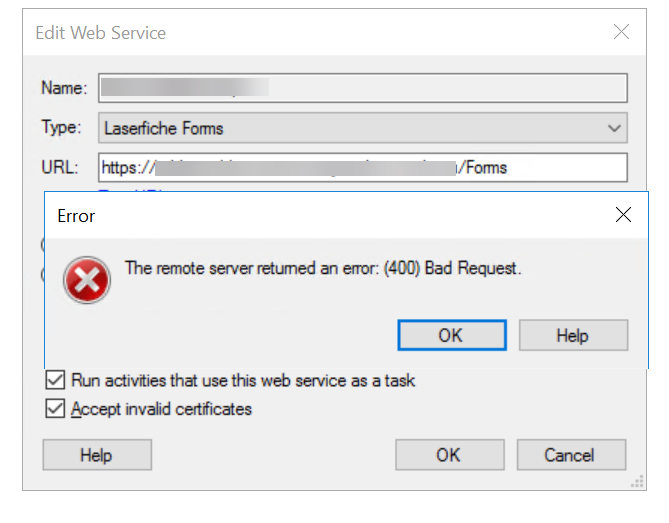Image resolution: width=669 pixels, height=523 pixels.
Task: Click the Run activities label text
Action: click(x=243, y=380)
